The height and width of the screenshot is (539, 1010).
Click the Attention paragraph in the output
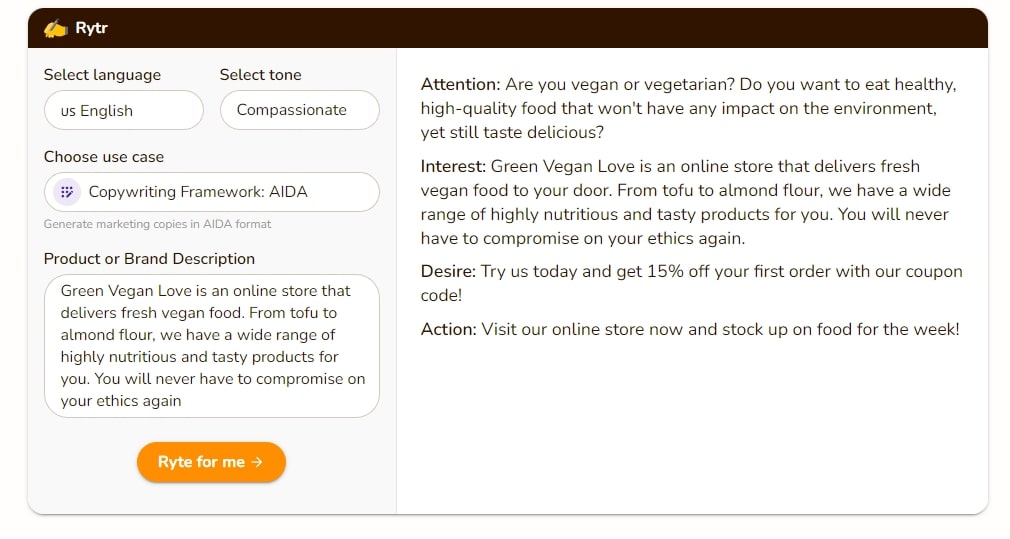tap(688, 108)
